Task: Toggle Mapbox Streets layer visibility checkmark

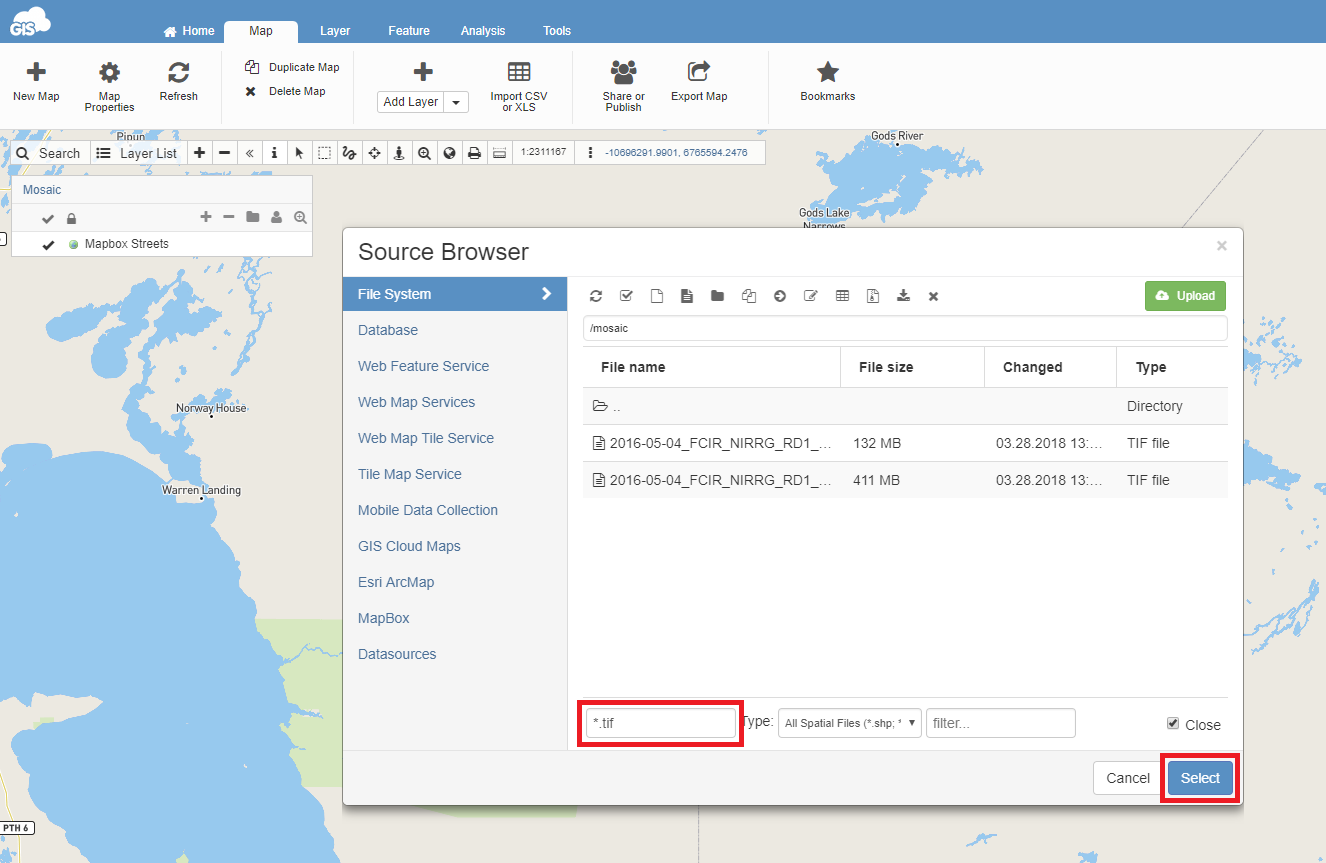Action: (x=48, y=245)
